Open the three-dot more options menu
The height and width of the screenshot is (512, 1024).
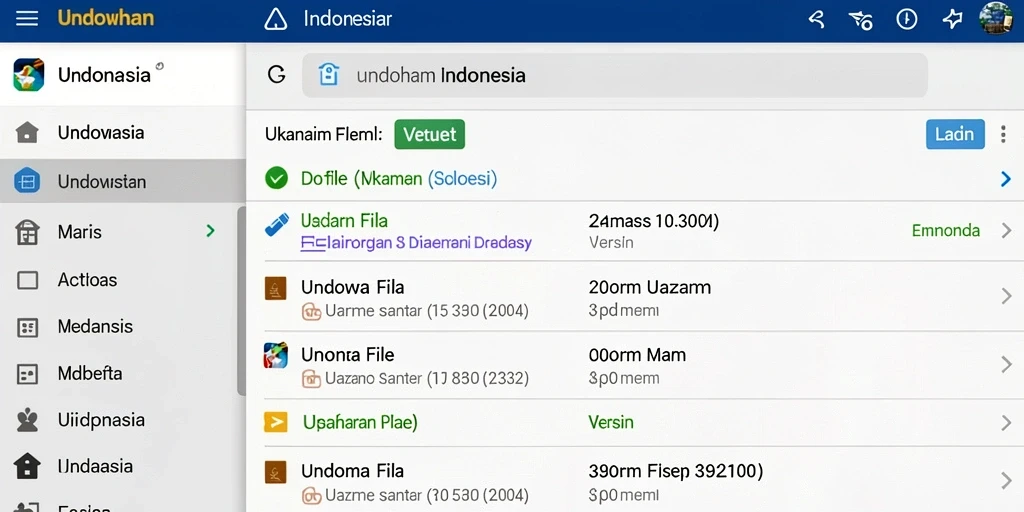tap(1004, 135)
